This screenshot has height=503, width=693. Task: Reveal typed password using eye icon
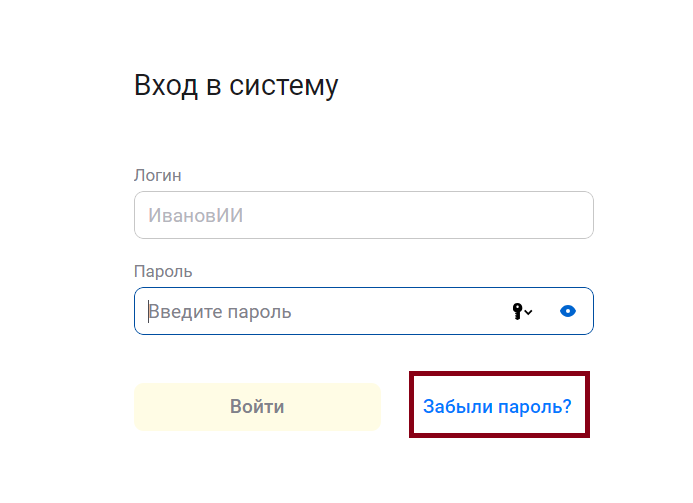pyautogui.click(x=568, y=311)
